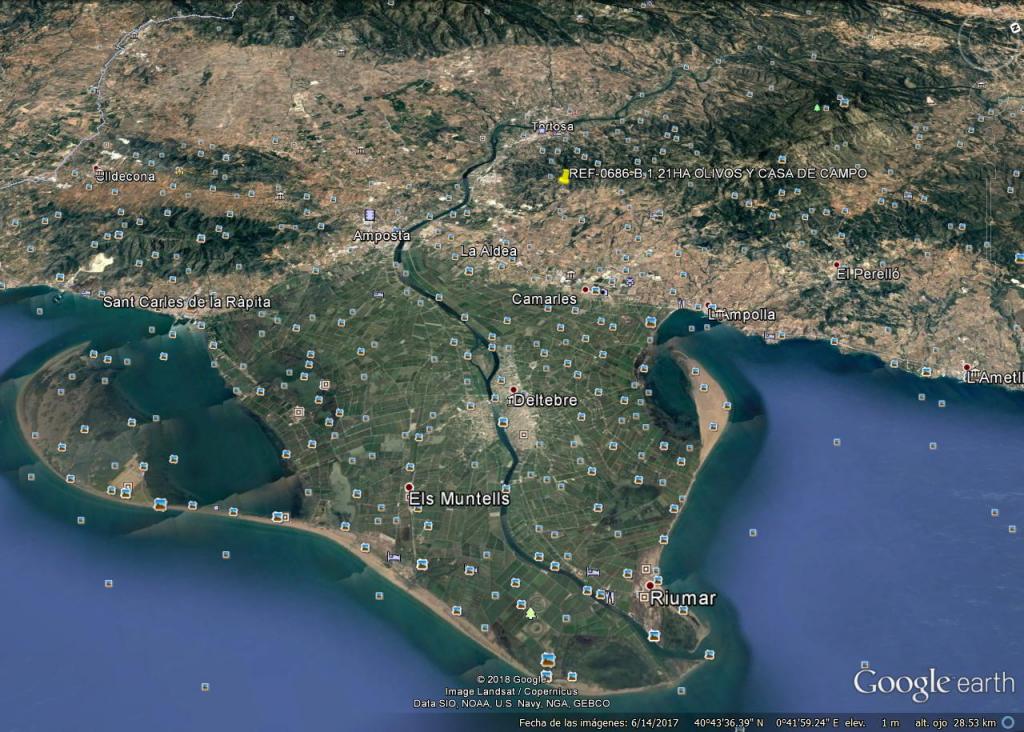Image resolution: width=1024 pixels, height=732 pixels.
Task: Click the imagery date 6/14/2017 in status bar
Action: coord(654,723)
